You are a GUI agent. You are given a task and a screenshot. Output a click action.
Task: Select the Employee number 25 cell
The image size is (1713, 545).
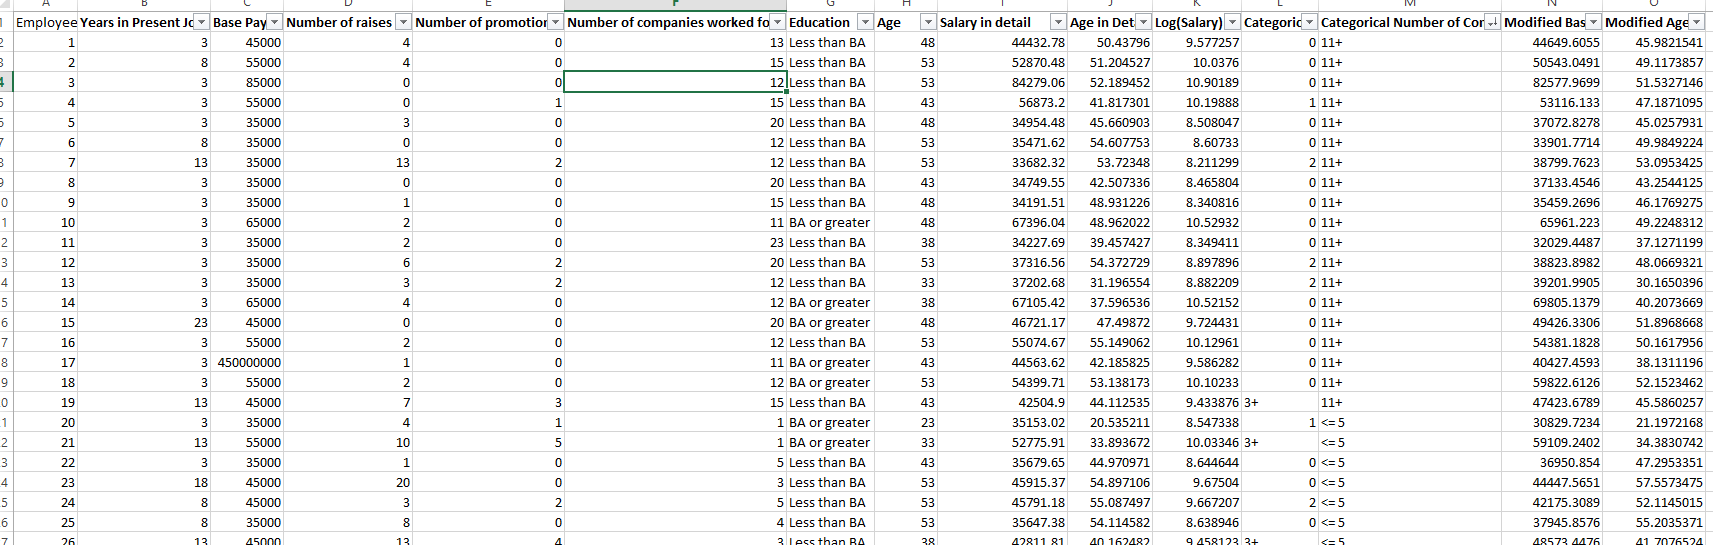46,522
